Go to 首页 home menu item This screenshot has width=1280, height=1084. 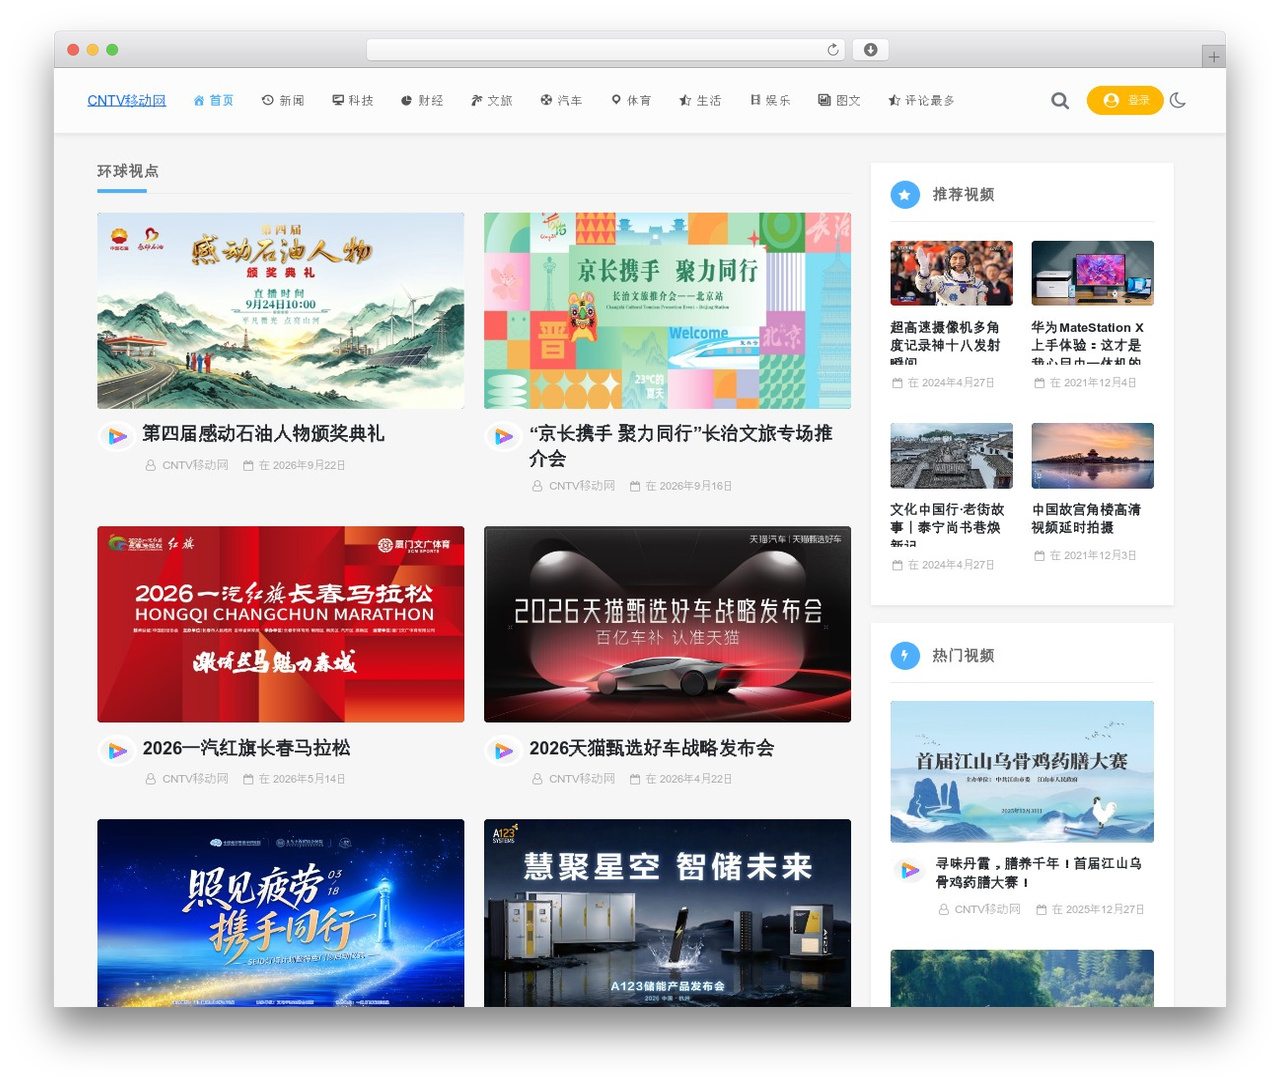point(213,100)
